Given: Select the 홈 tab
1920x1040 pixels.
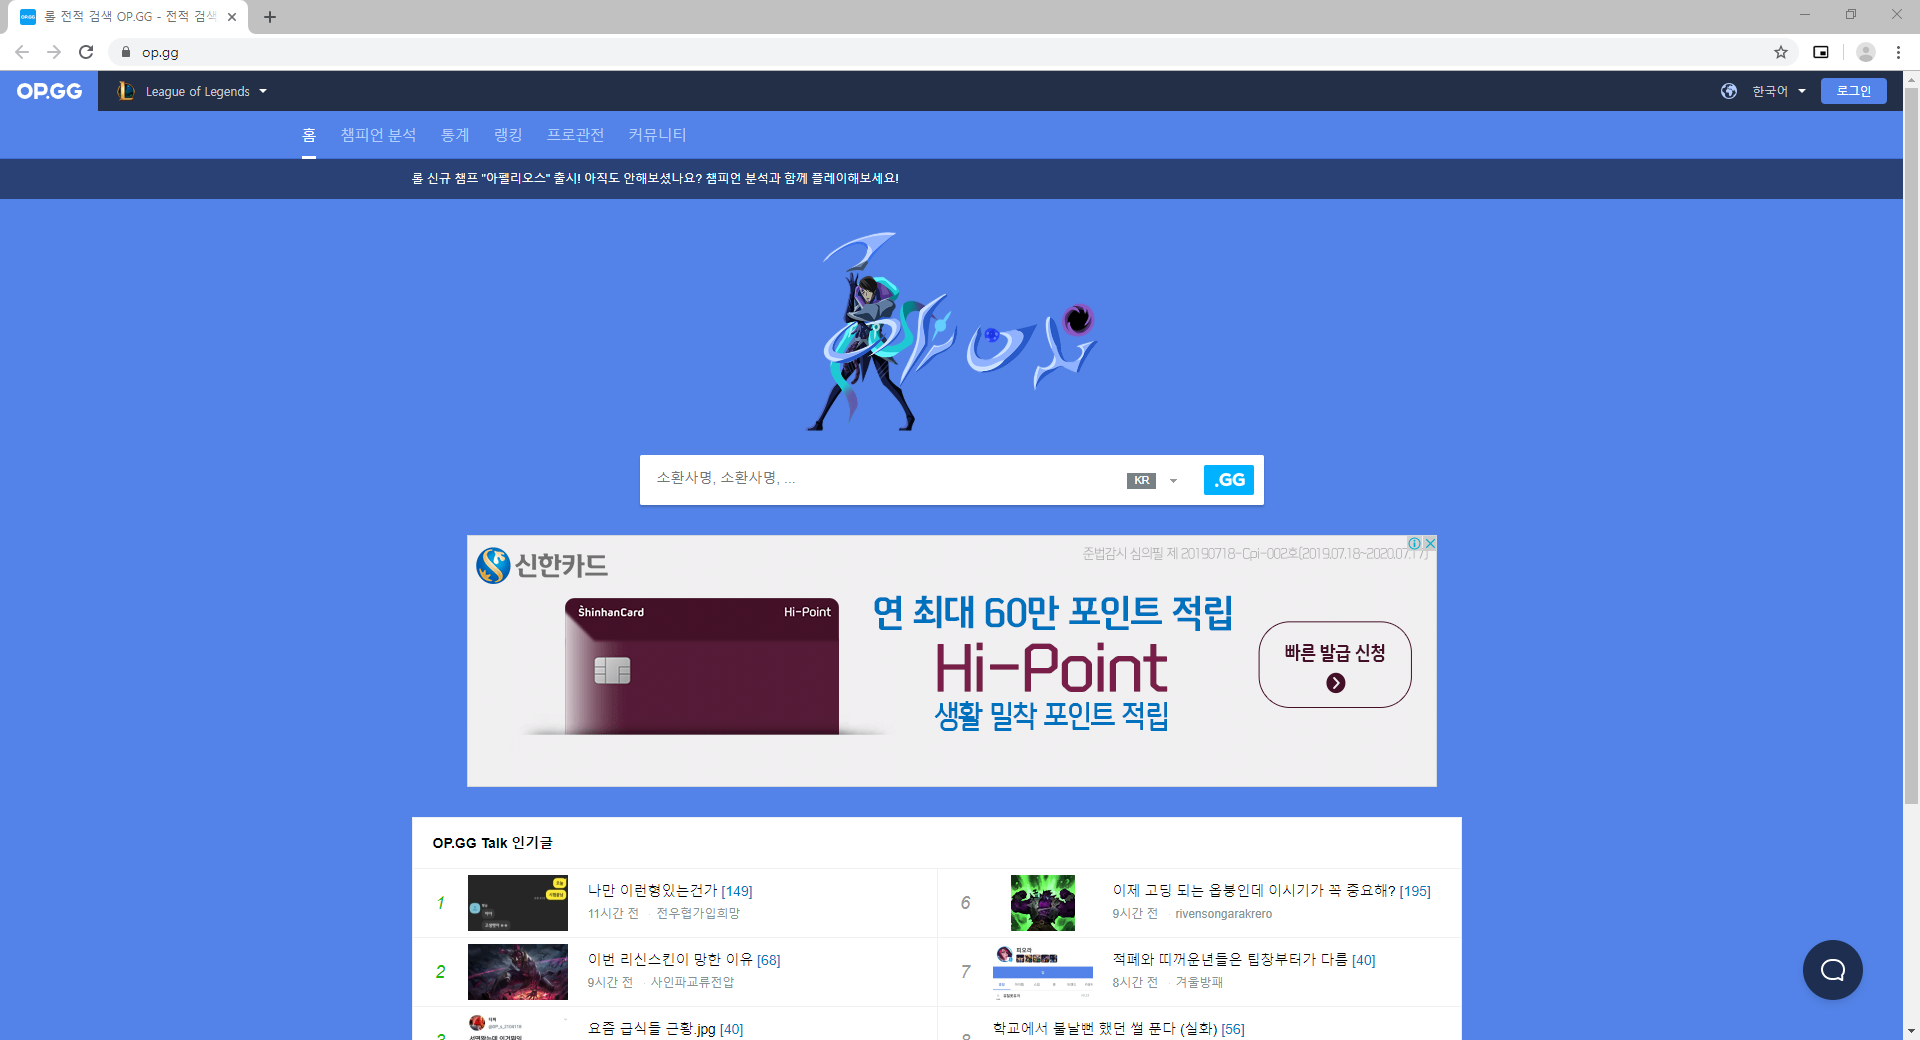Looking at the screenshot, I should coord(309,135).
